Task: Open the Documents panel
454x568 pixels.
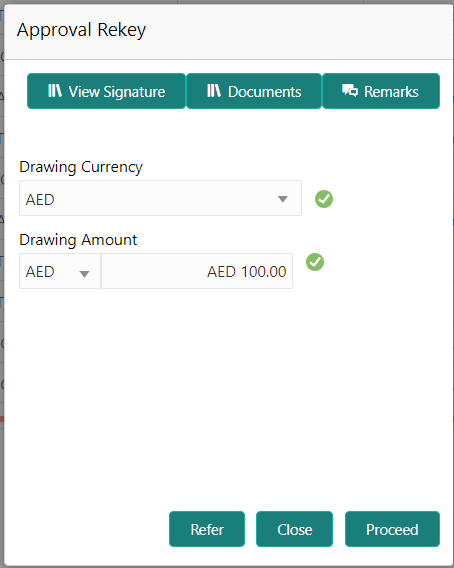Action: tap(254, 91)
